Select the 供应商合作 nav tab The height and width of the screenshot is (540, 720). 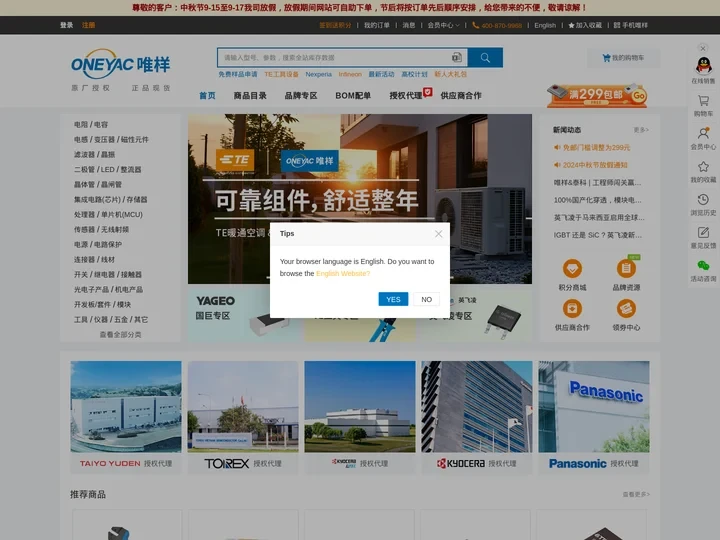point(461,96)
